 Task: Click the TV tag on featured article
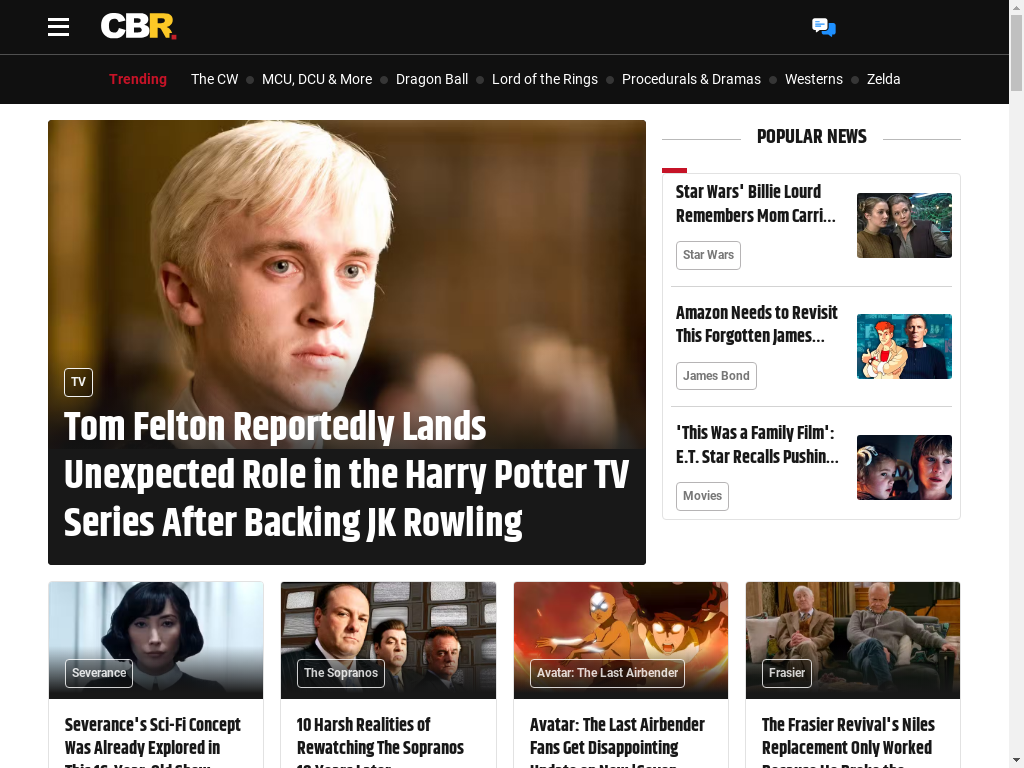click(78, 382)
